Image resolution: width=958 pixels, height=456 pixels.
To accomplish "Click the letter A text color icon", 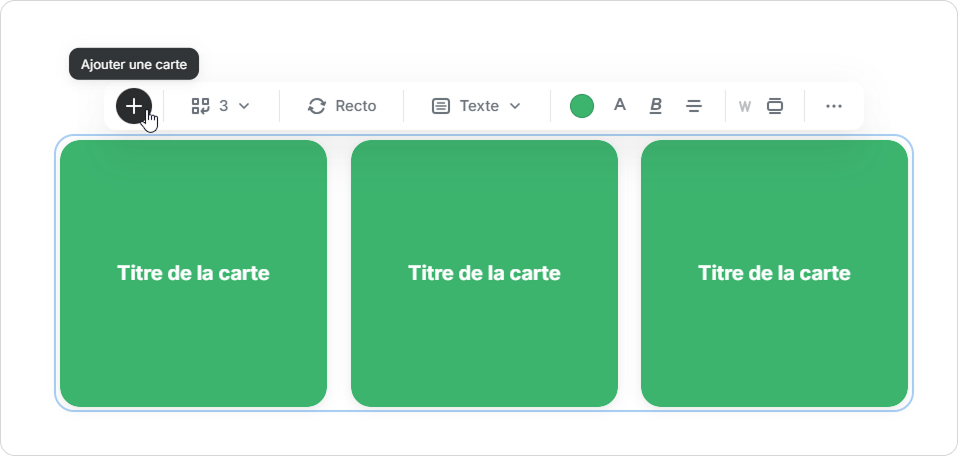I will coord(619,105).
